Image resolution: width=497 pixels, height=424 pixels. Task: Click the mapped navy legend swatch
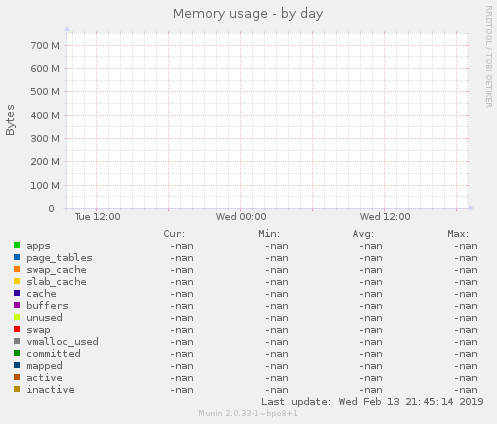(17, 365)
